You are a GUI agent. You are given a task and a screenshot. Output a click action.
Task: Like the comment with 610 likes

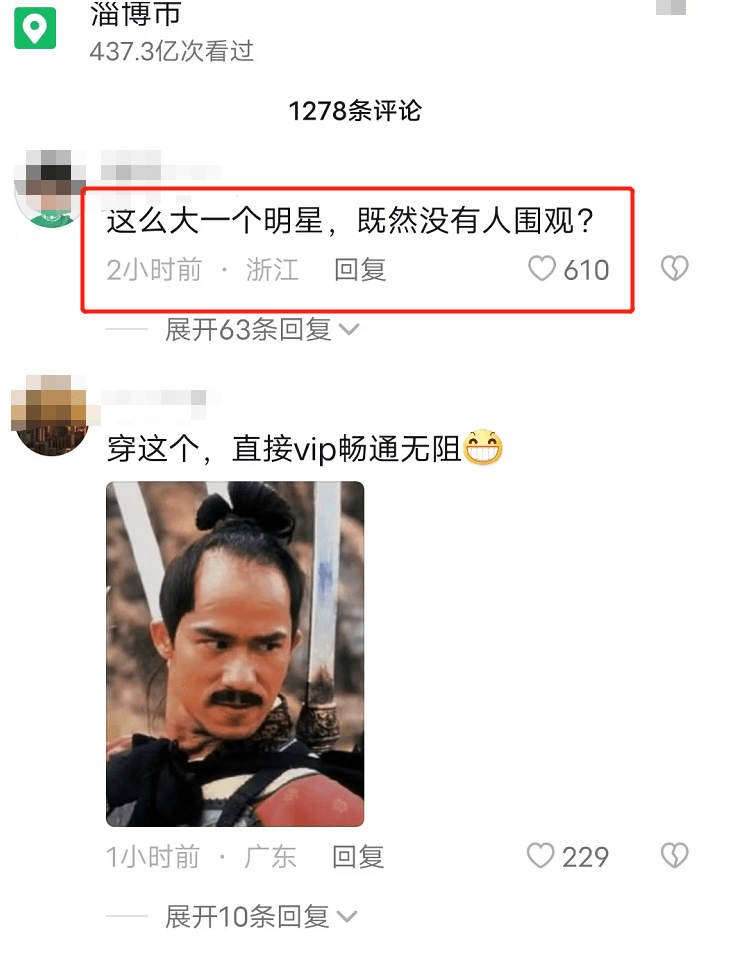(x=541, y=269)
